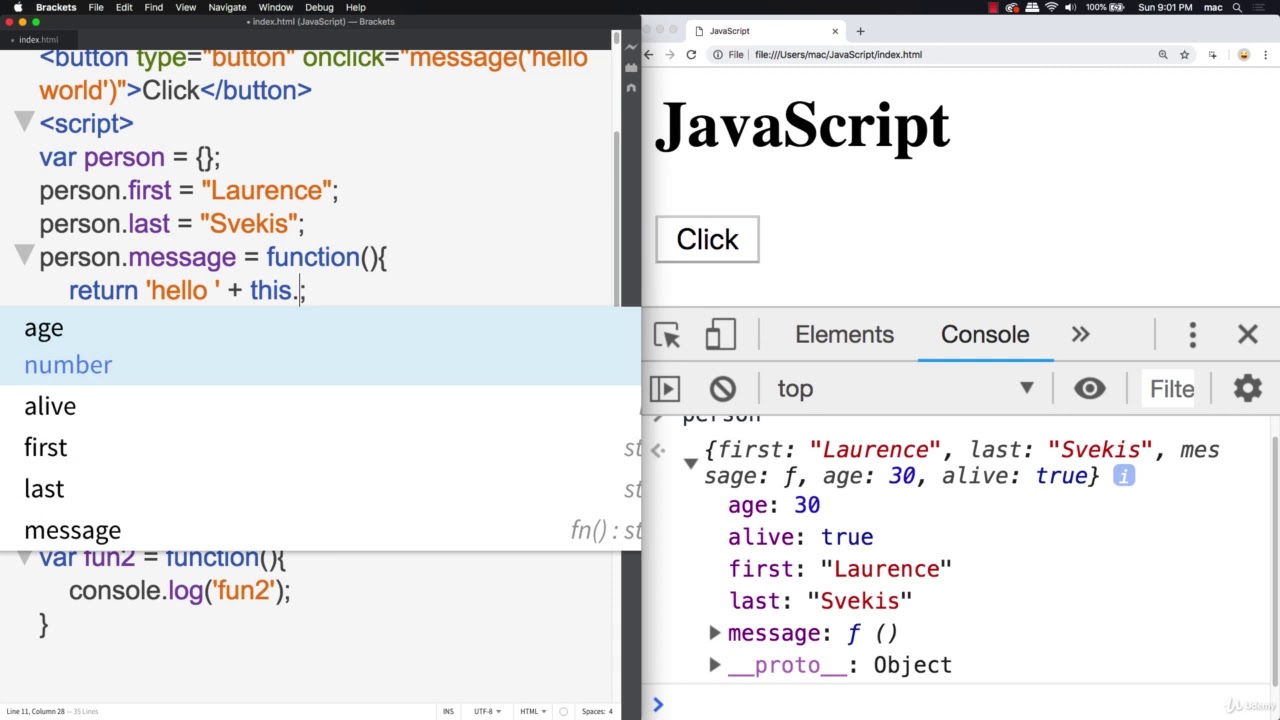
Task: Click the Chrome address bar URL
Action: point(838,55)
